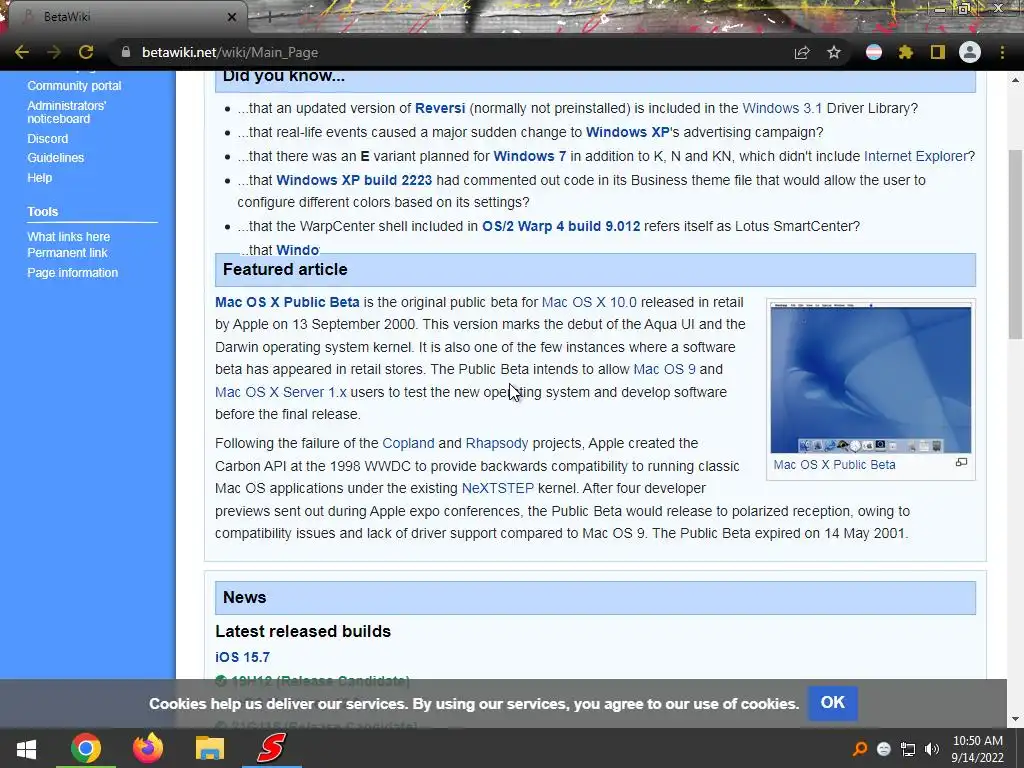The image size is (1024, 768).
Task: Open the Mac OS X Public Beta thumbnail
Action: pyautogui.click(x=871, y=378)
